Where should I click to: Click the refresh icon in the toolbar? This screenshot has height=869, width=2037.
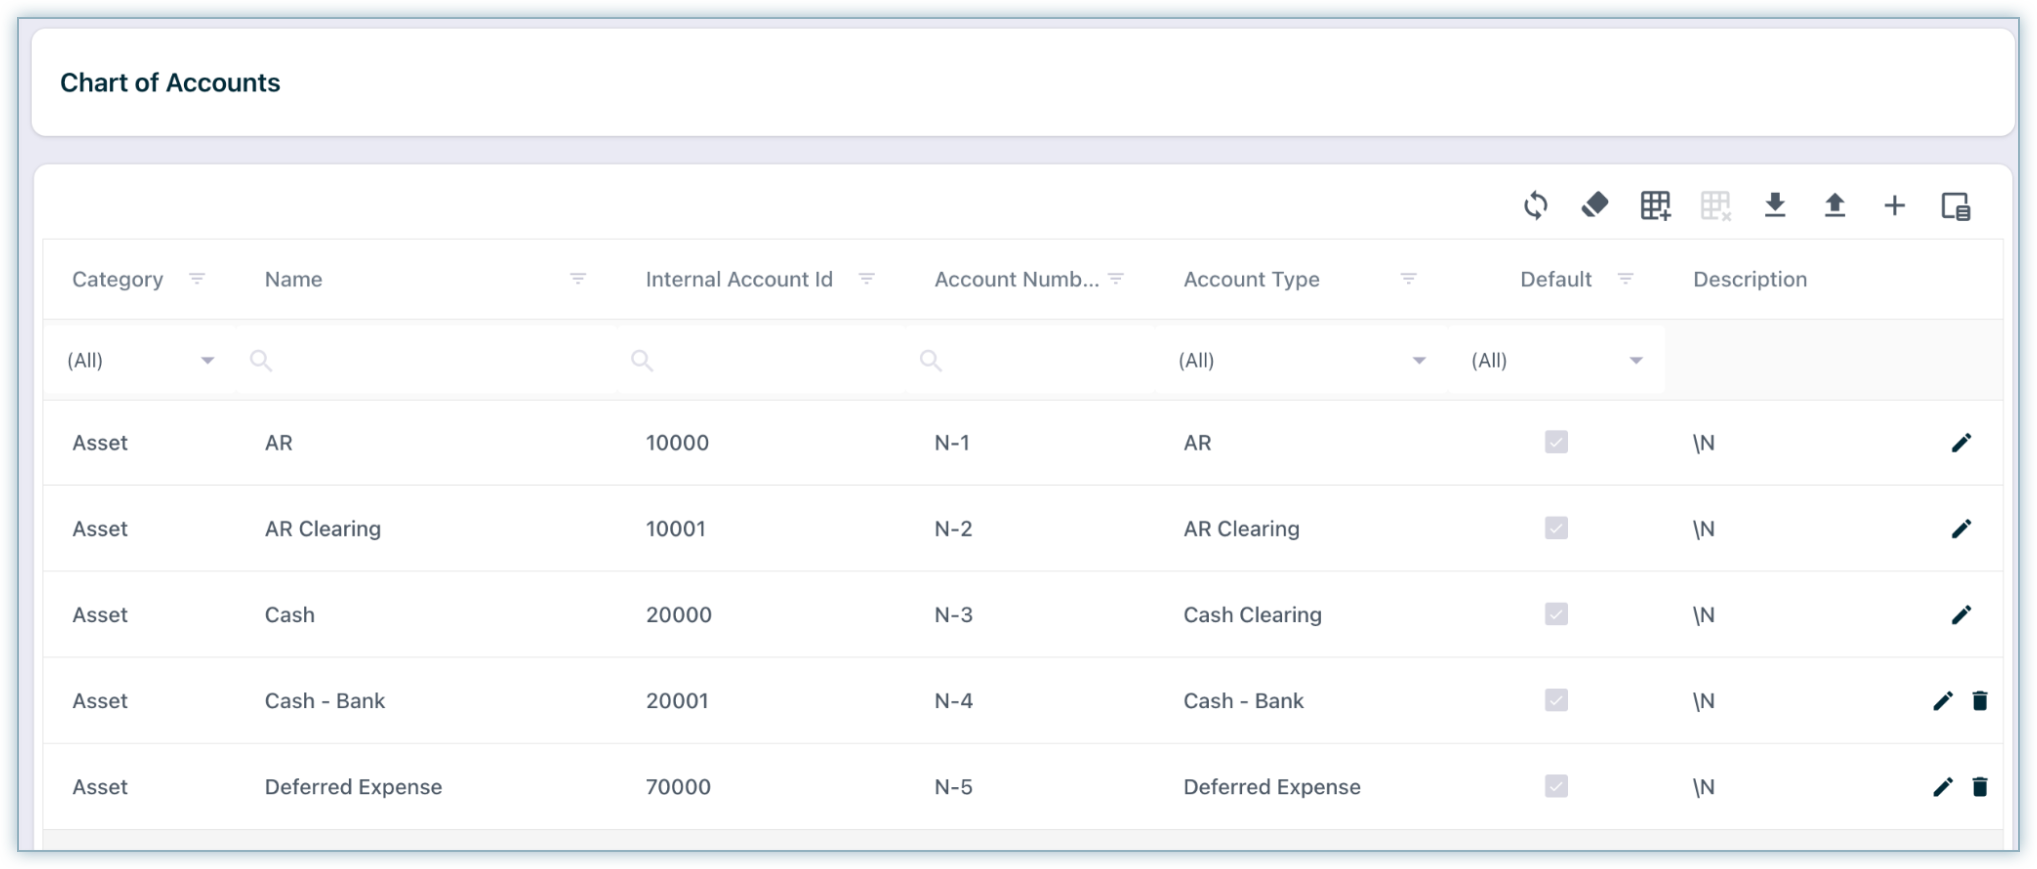coord(1535,206)
